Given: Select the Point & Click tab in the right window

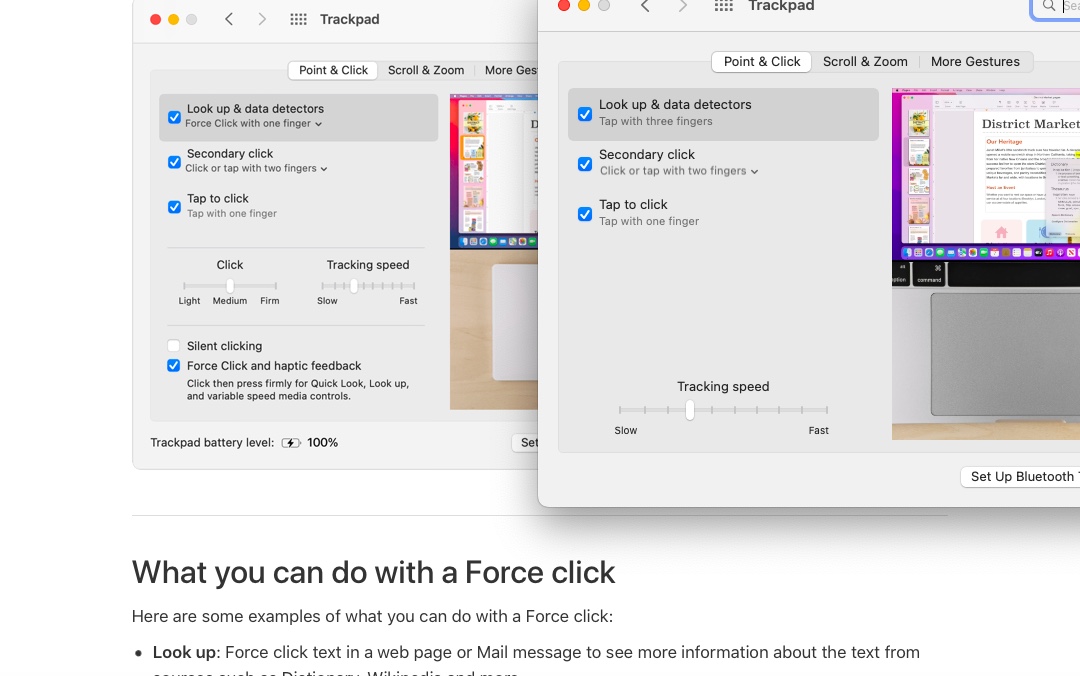Looking at the screenshot, I should tap(762, 62).
